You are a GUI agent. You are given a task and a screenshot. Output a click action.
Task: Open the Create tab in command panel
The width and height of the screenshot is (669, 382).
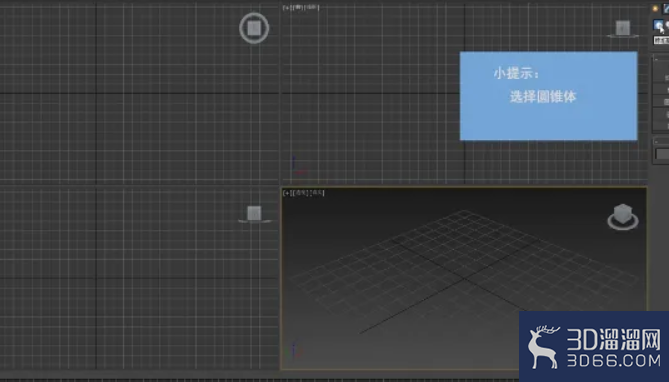click(655, 9)
